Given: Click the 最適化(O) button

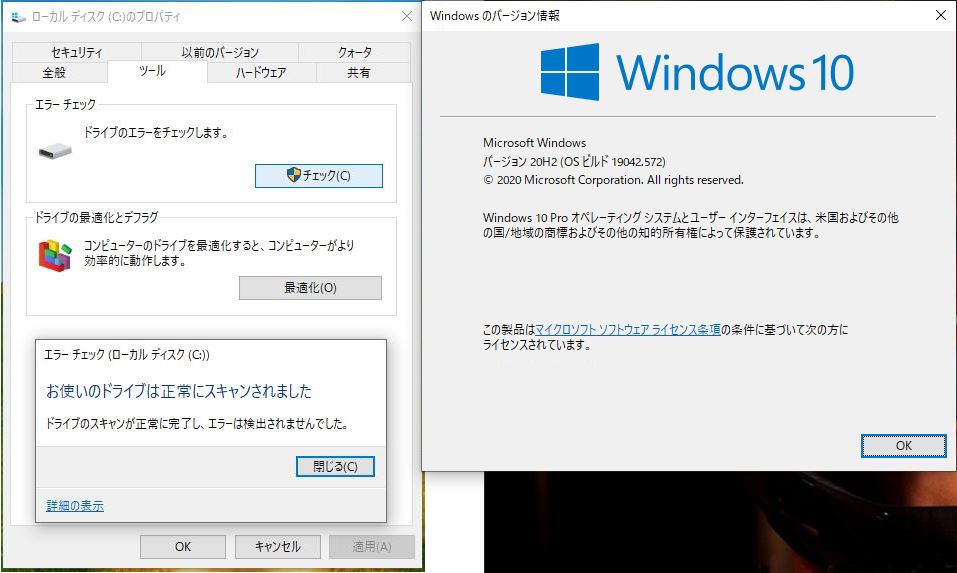Looking at the screenshot, I should click(x=310, y=288).
